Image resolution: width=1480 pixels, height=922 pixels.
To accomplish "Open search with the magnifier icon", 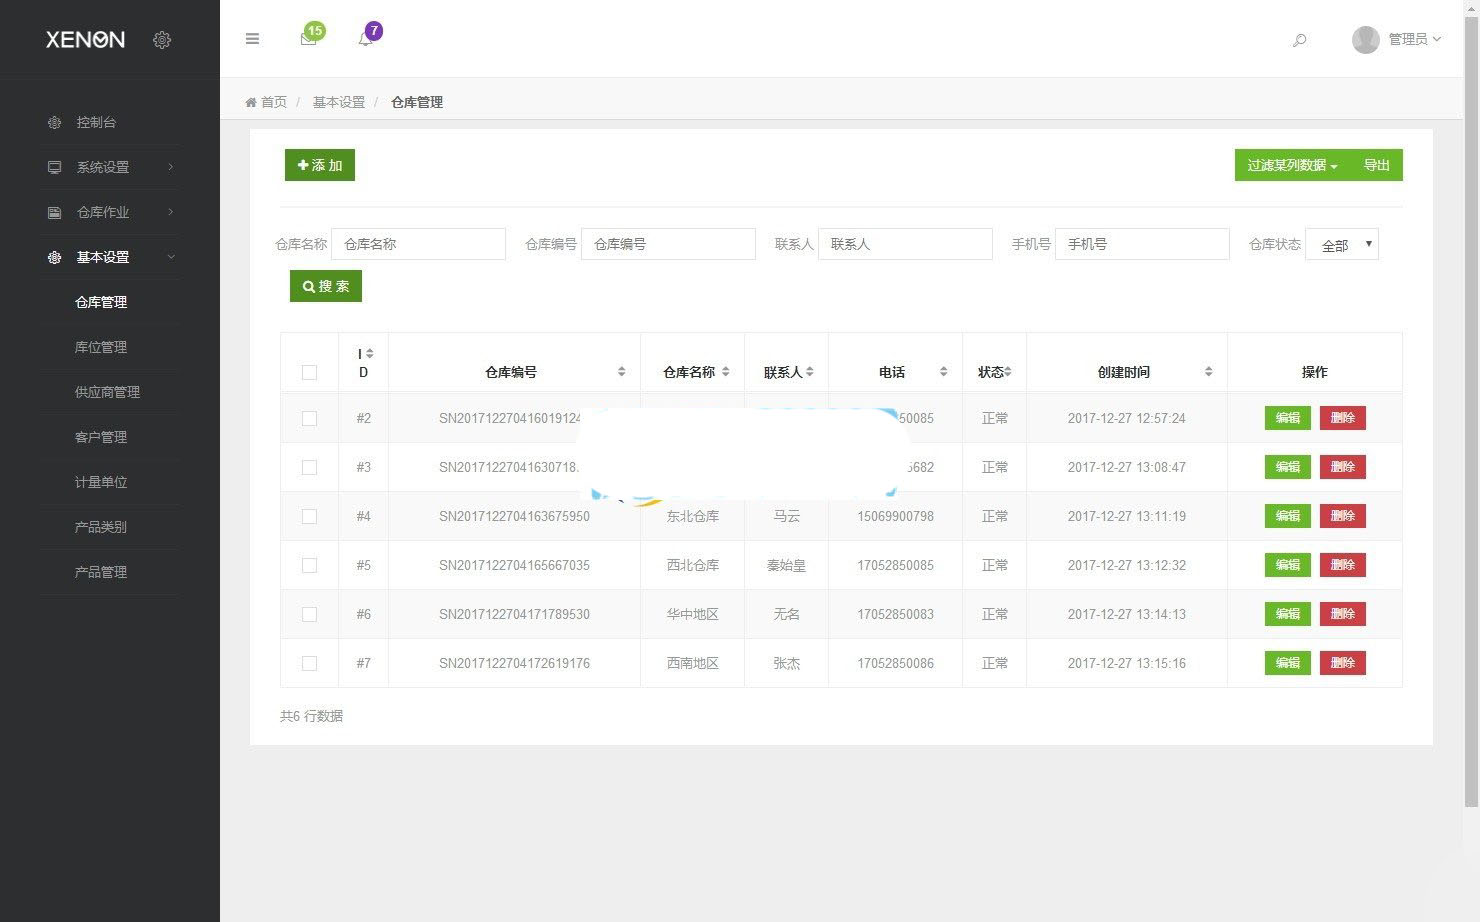I will point(1299,41).
